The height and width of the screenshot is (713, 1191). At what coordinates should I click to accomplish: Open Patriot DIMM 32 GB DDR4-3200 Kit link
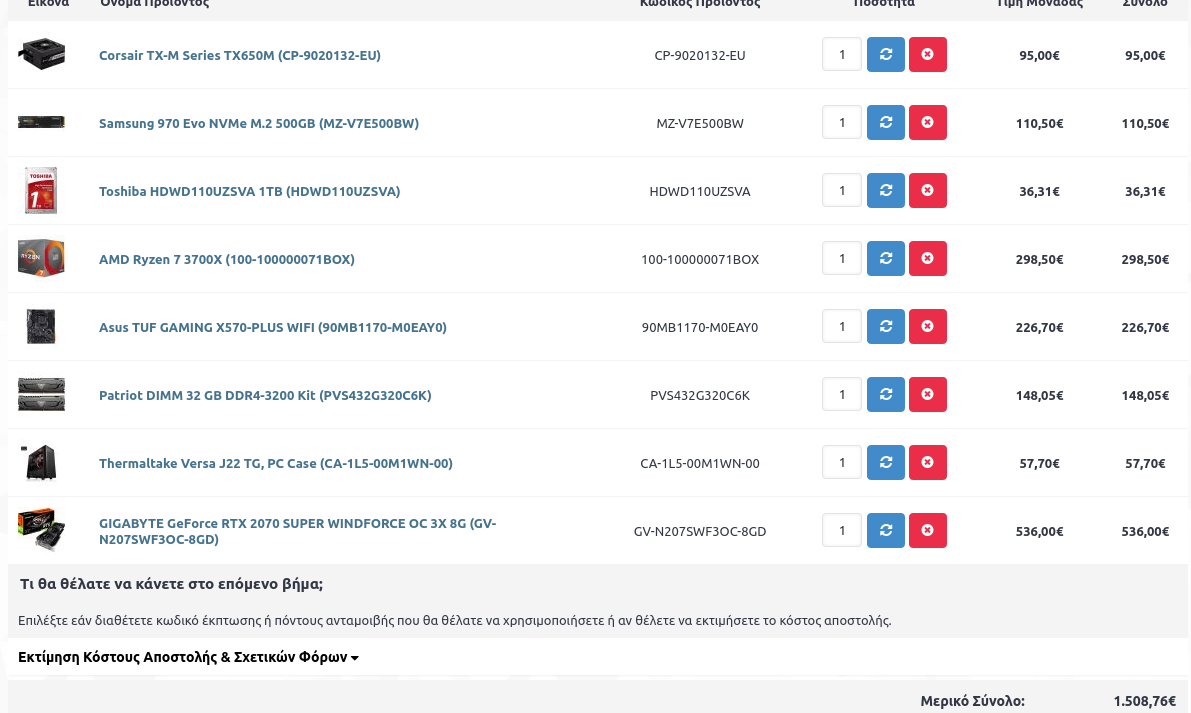[265, 395]
